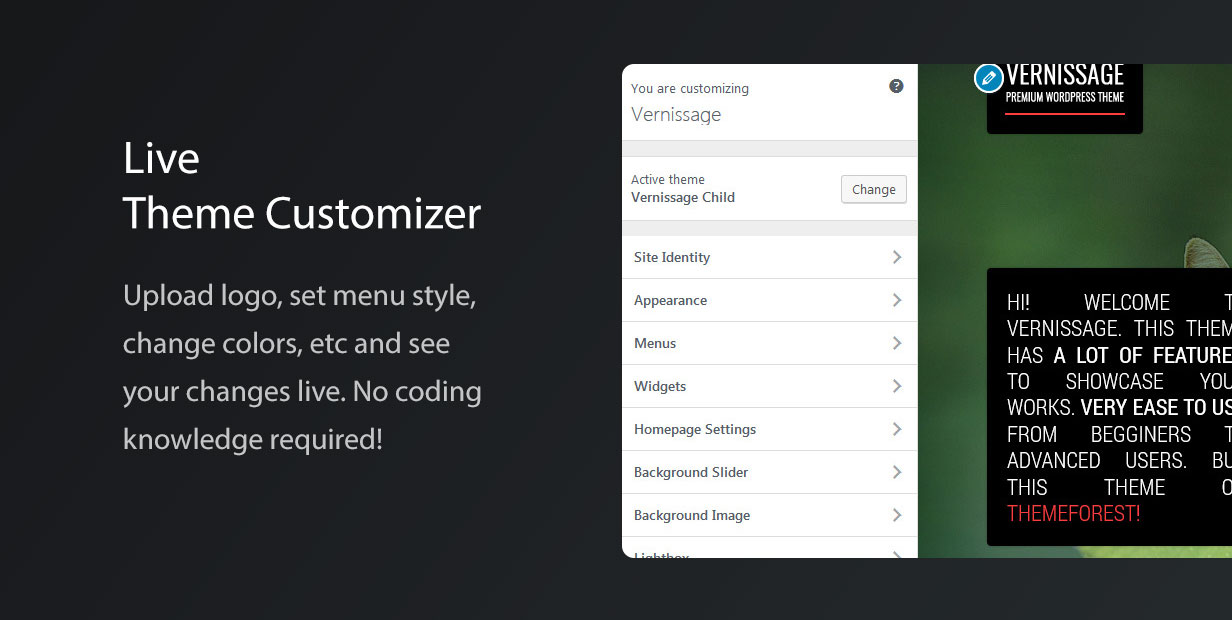Click the Change theme button

[874, 189]
